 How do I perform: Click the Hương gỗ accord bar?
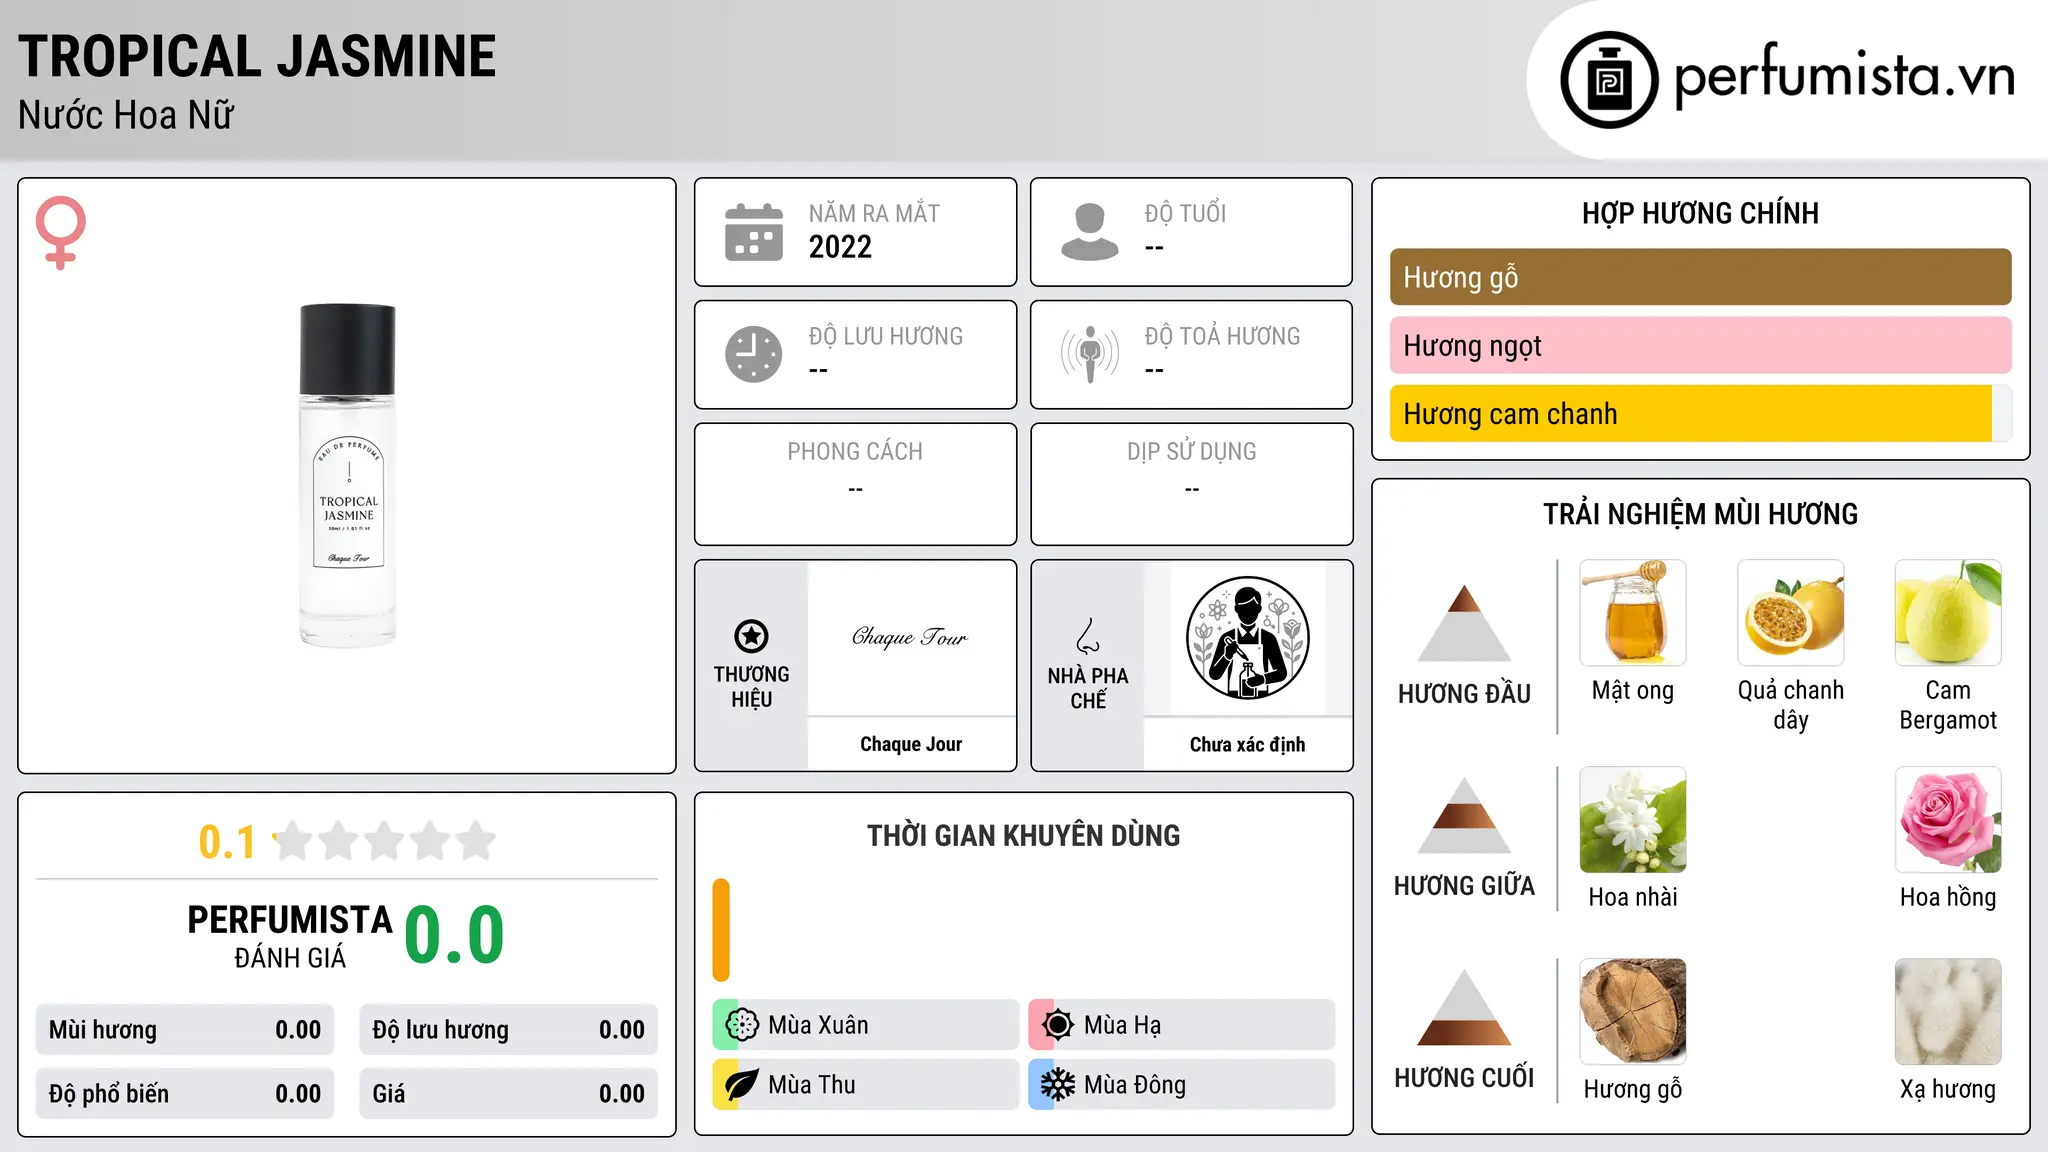point(1700,277)
